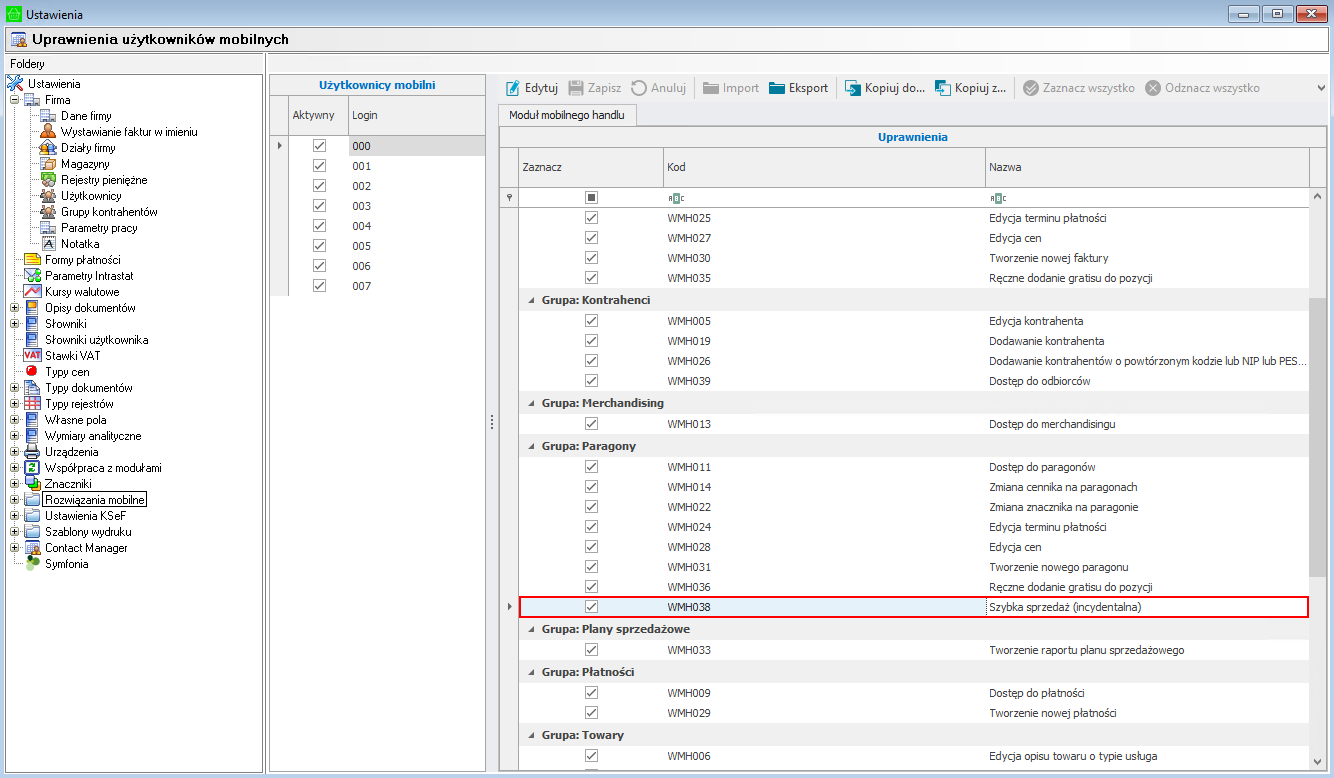Expand the Rozwiązania mobilne node

[x=14, y=500]
